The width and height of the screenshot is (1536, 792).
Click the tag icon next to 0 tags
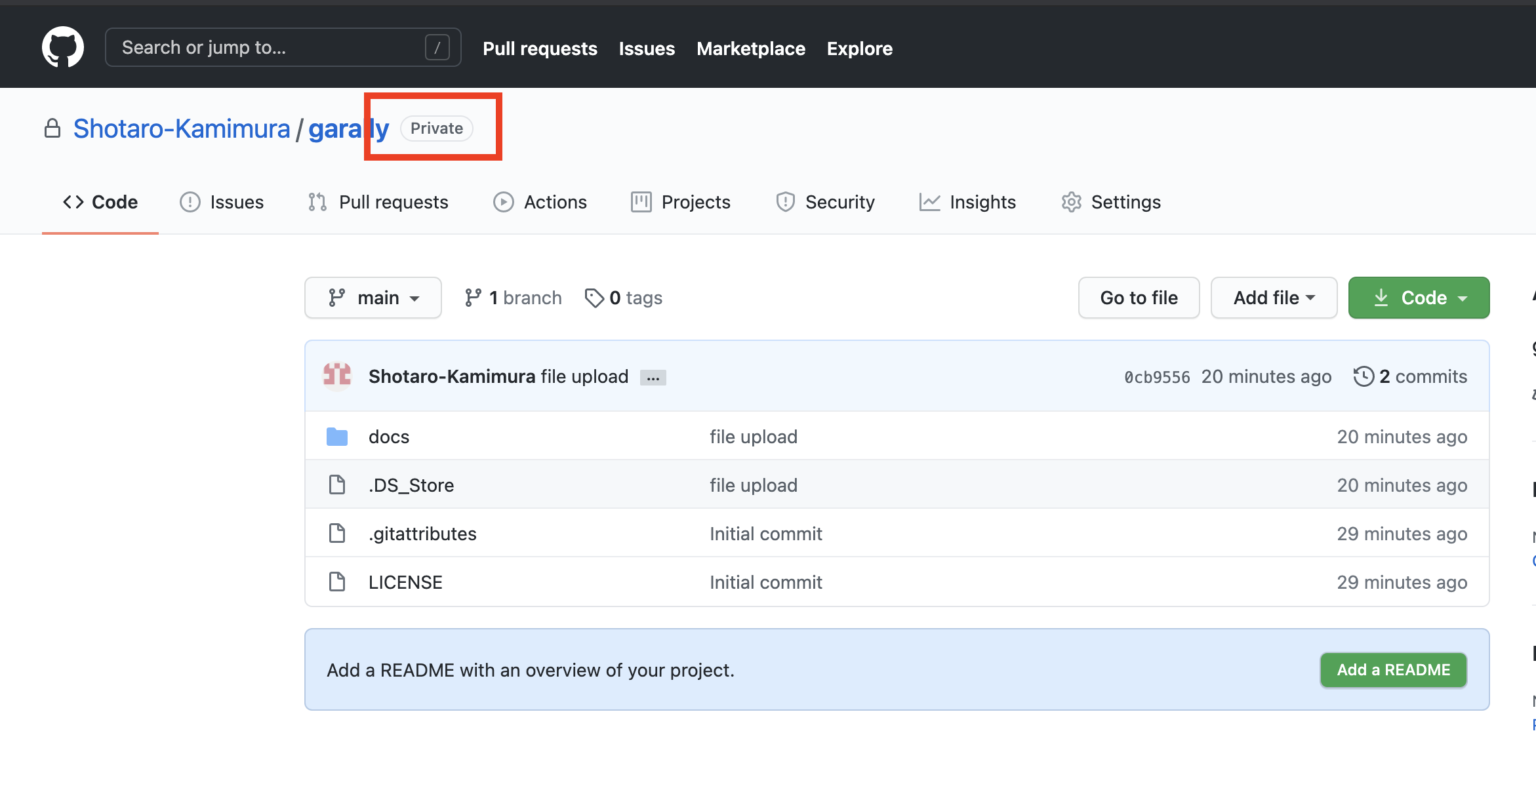(x=594, y=298)
